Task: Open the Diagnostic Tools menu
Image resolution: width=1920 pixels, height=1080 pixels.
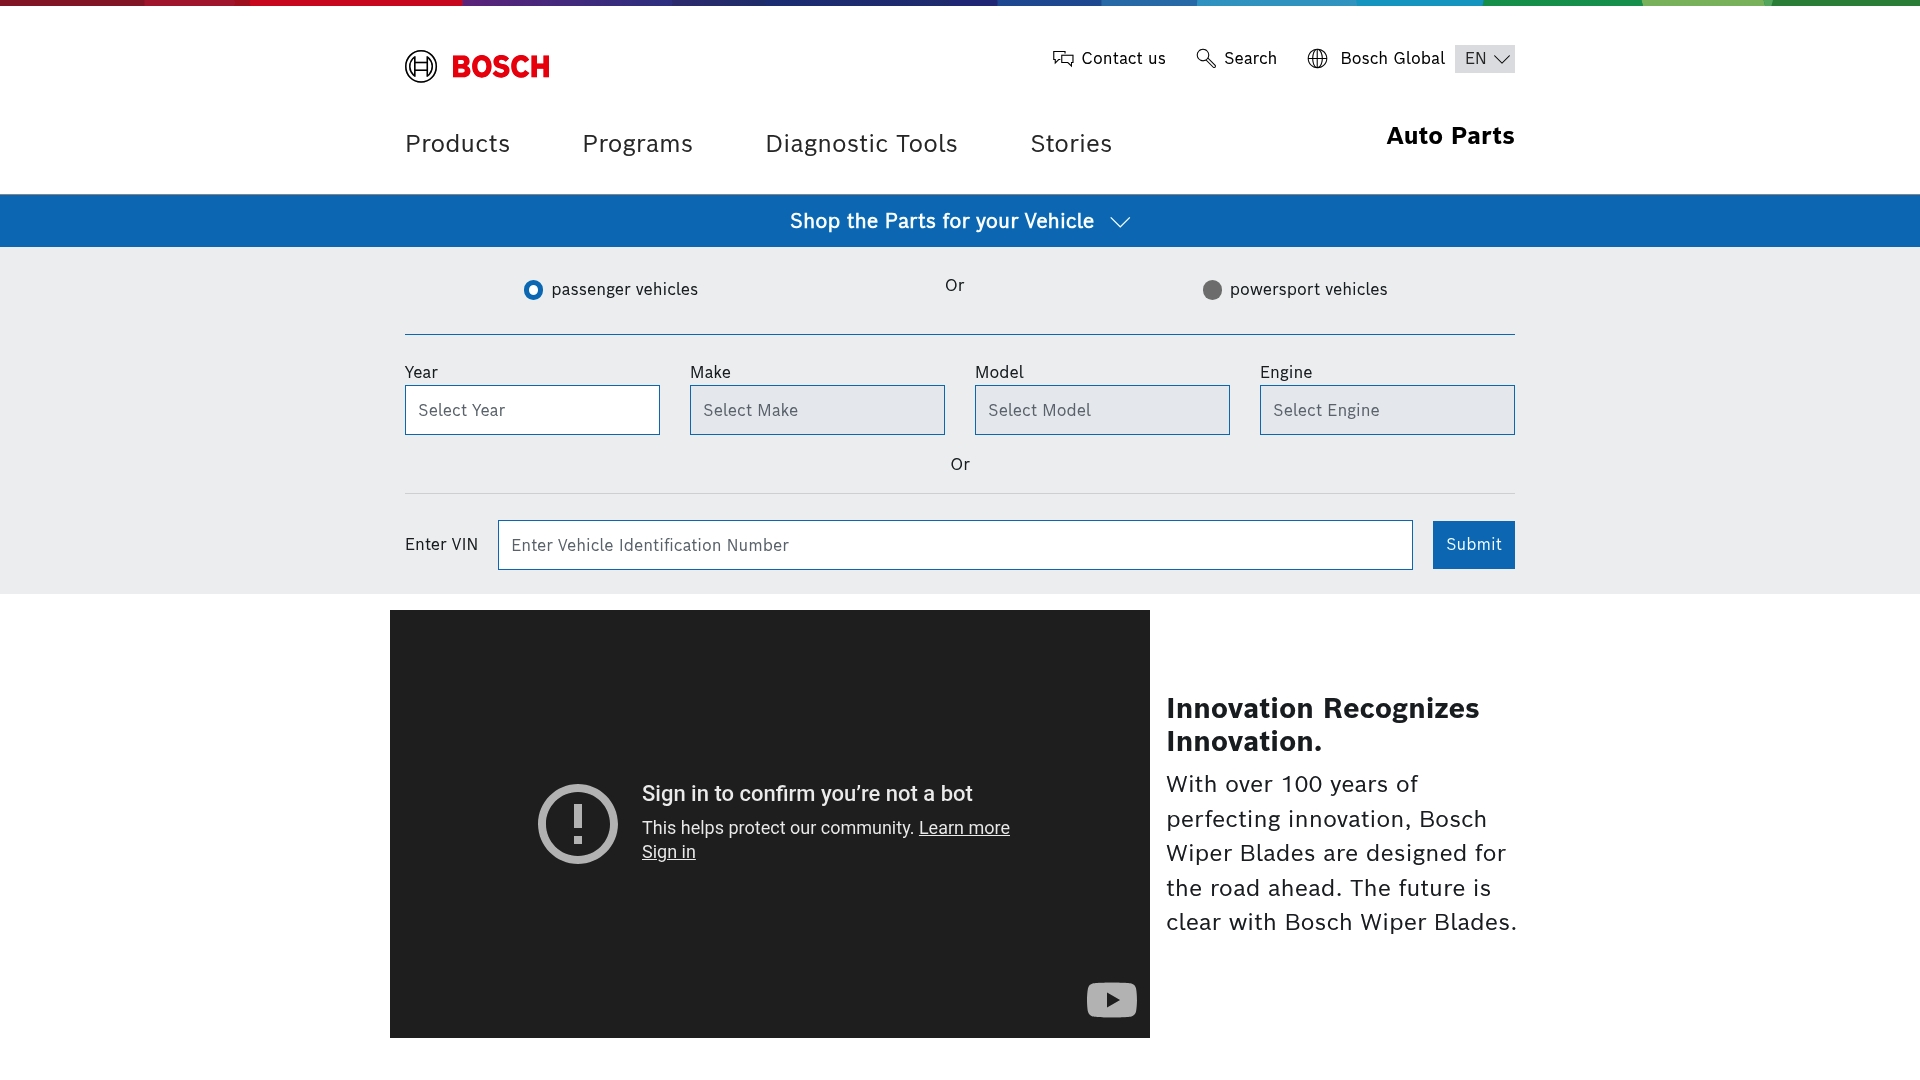Action: click(x=861, y=144)
